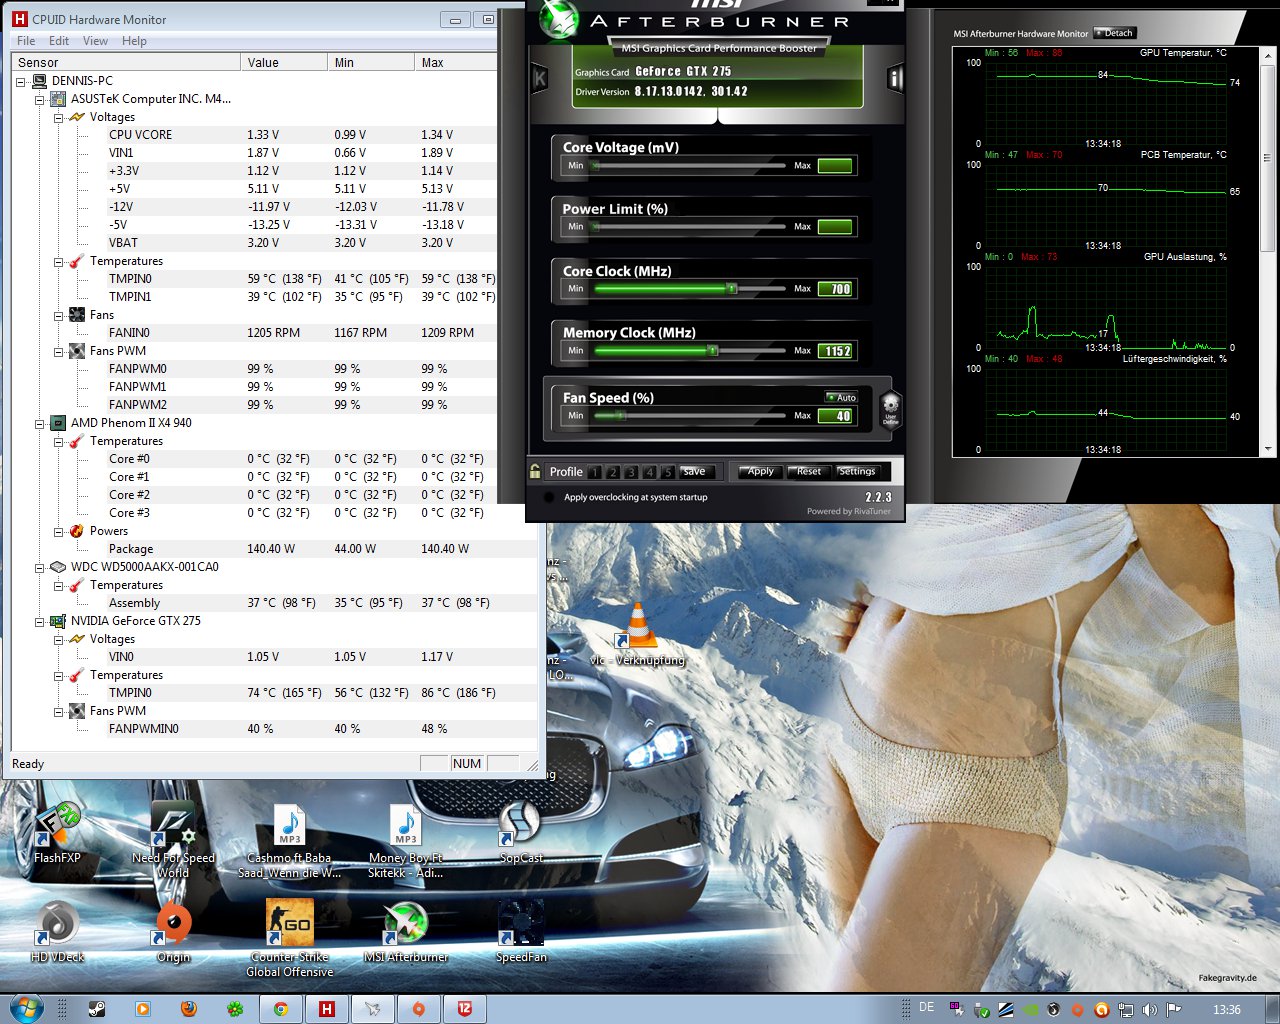Collapse the ASUSTeK Computer INC. node
Screen dimensions: 1280x1024
[x=40, y=99]
